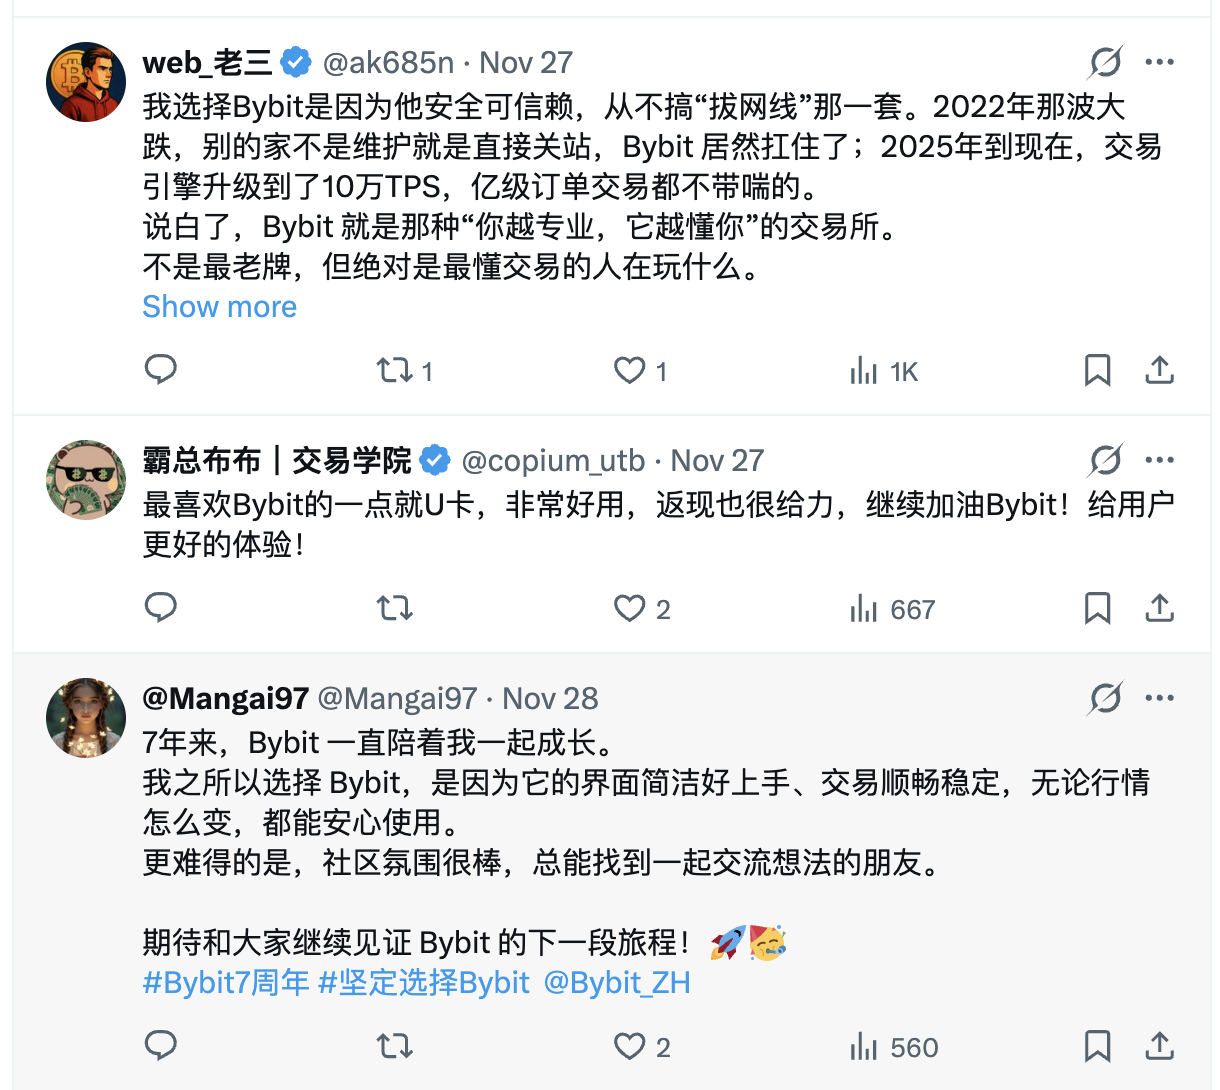Expand options menu on @Mangai97's tweet
1220x1090 pixels.
tap(1159, 697)
